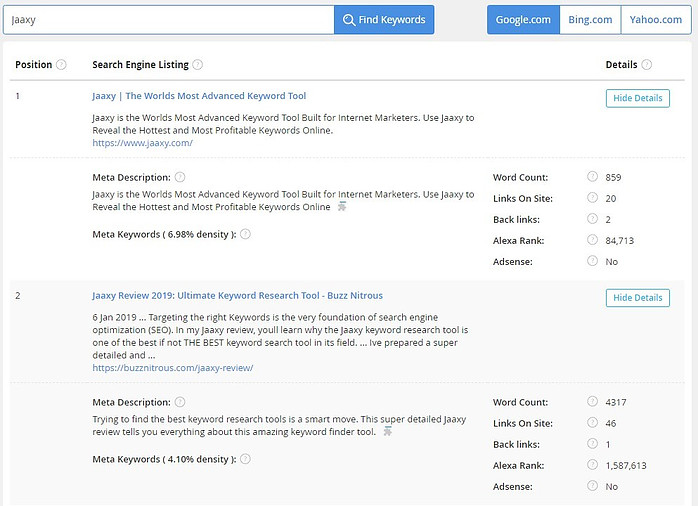Click the Word Count value 4317
The height and width of the screenshot is (506, 698).
(616, 402)
